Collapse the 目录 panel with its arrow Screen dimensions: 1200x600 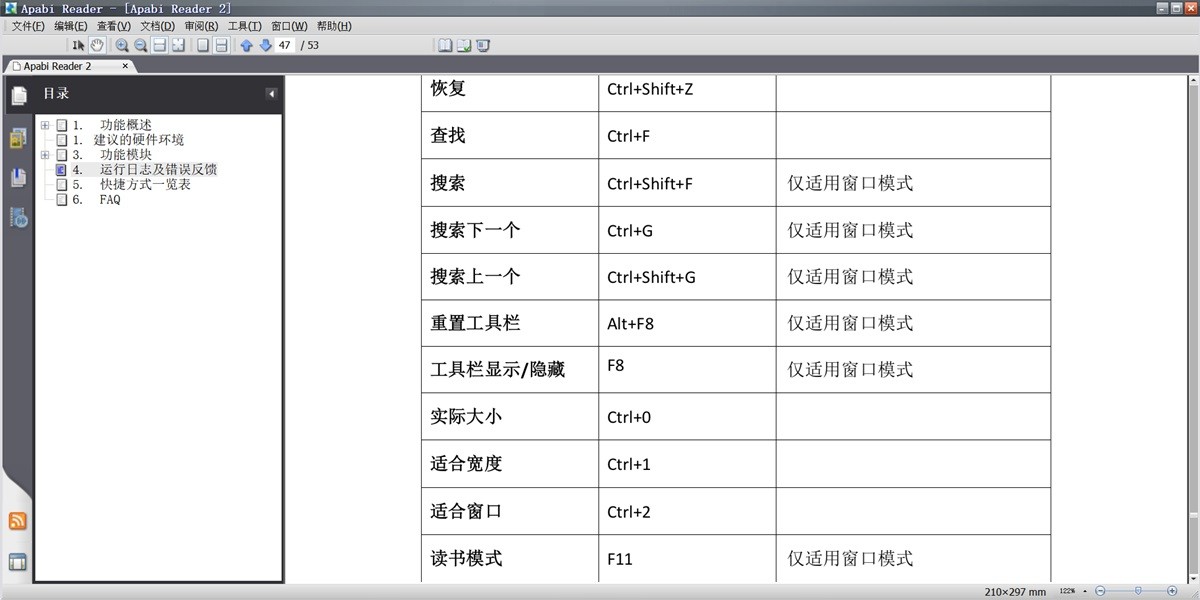[270, 93]
